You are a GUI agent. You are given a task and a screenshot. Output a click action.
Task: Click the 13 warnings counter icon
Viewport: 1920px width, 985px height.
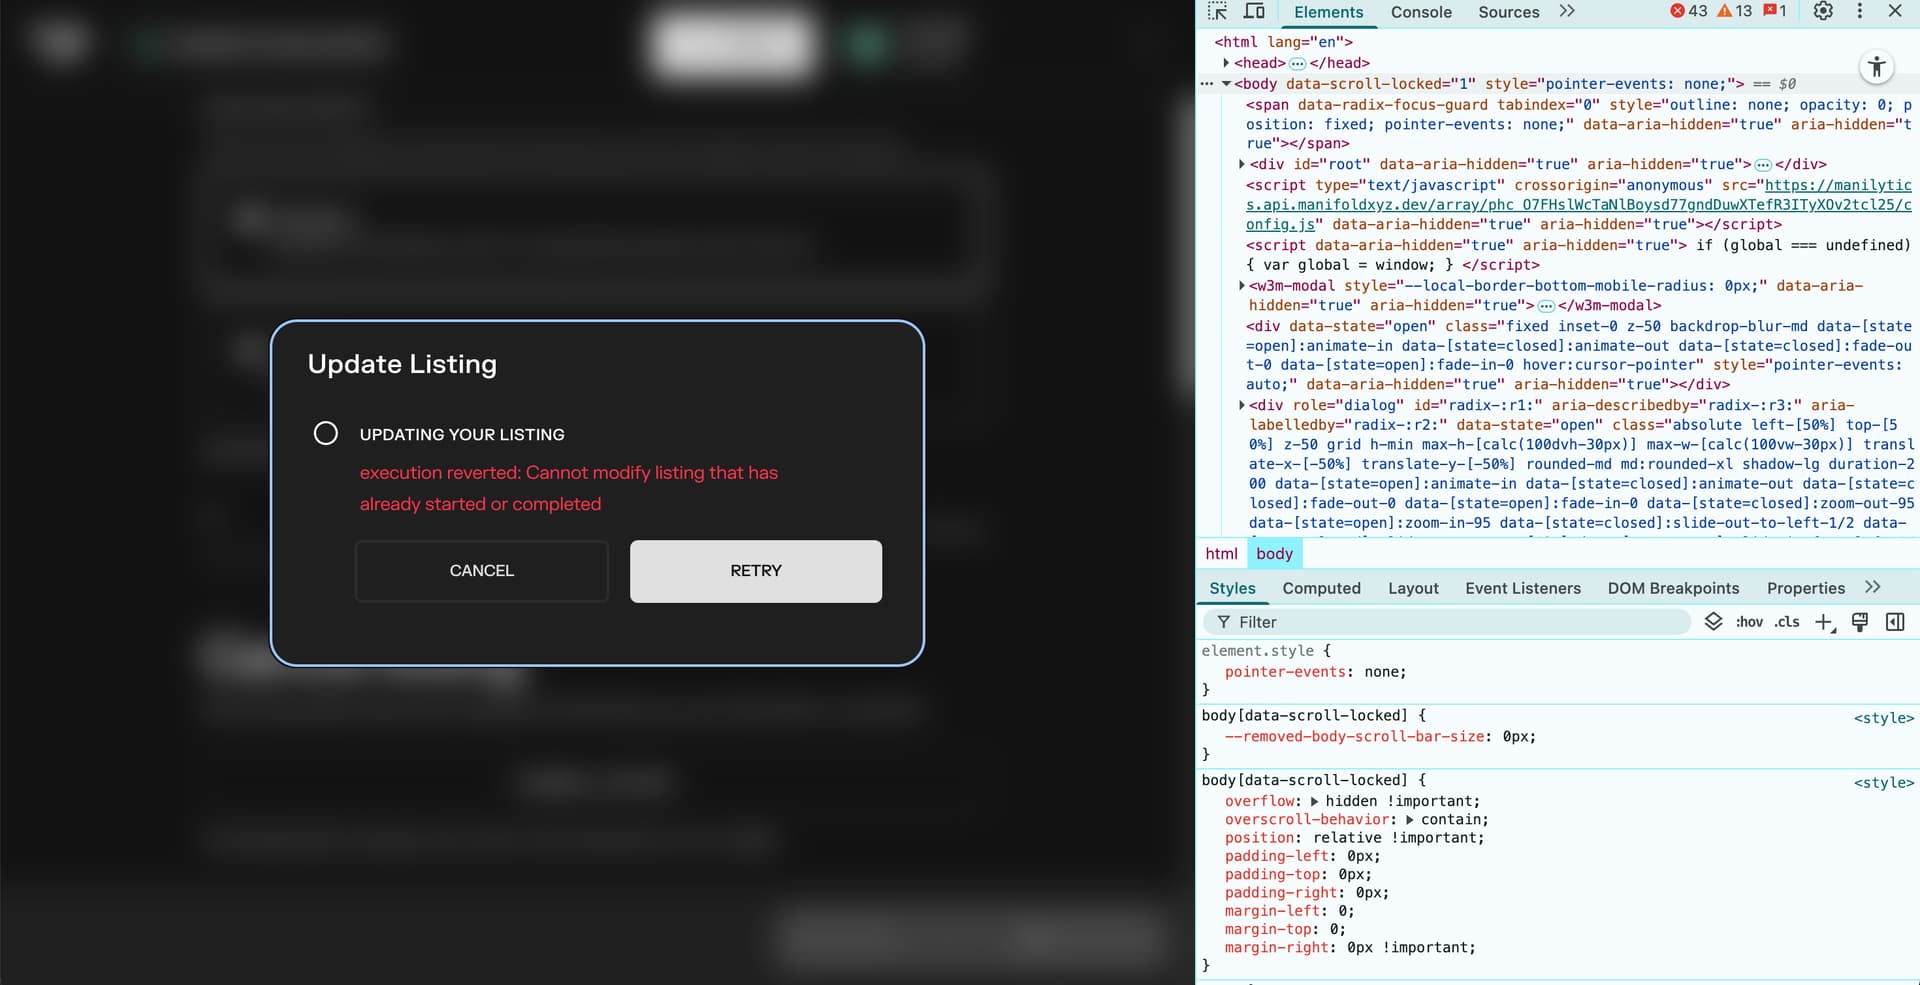1734,11
